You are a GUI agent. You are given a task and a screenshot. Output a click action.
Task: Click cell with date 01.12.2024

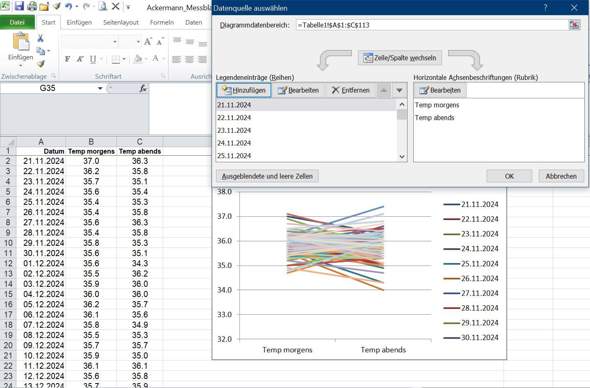point(41,263)
